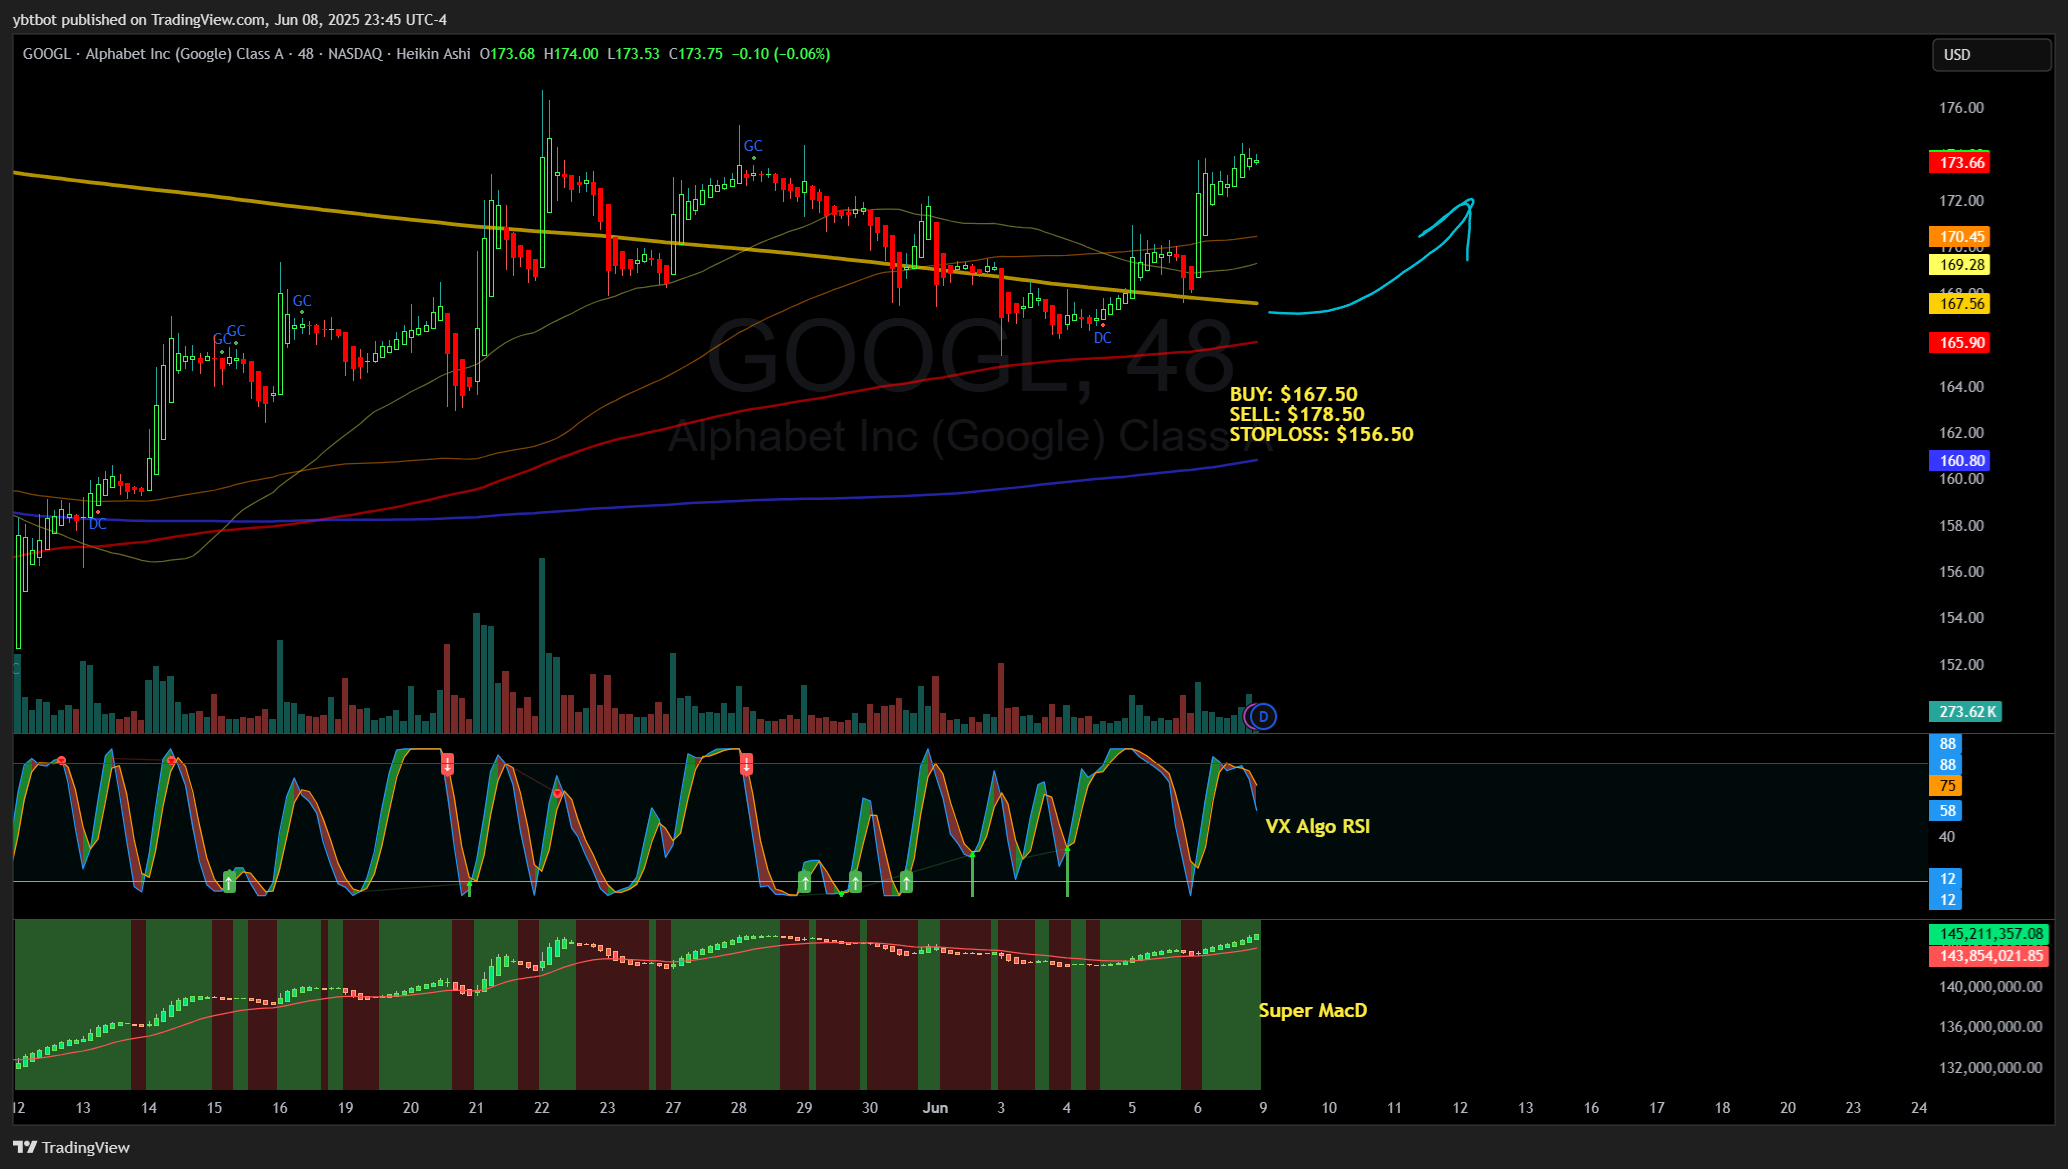Click the red 165.90 price label
This screenshot has width=2068, height=1169.
pyautogui.click(x=1960, y=343)
